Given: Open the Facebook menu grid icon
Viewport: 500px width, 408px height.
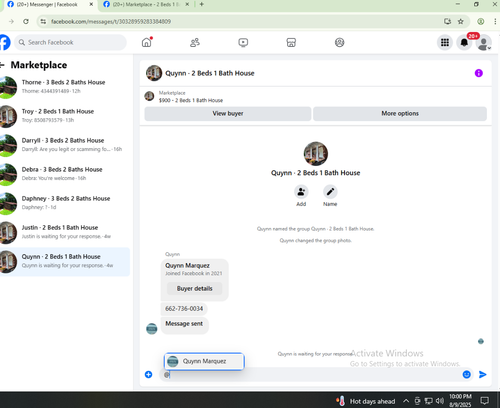Looking at the screenshot, I should (445, 42).
